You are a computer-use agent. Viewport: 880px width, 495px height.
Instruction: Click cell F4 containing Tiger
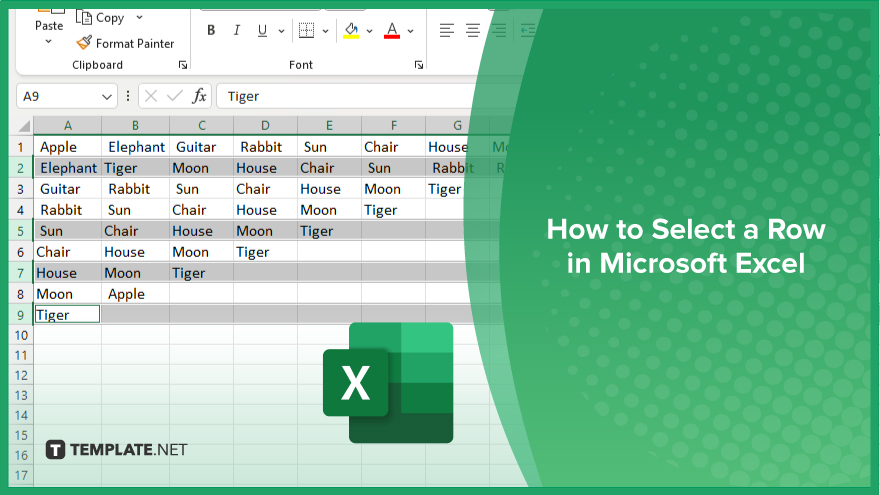(x=393, y=210)
